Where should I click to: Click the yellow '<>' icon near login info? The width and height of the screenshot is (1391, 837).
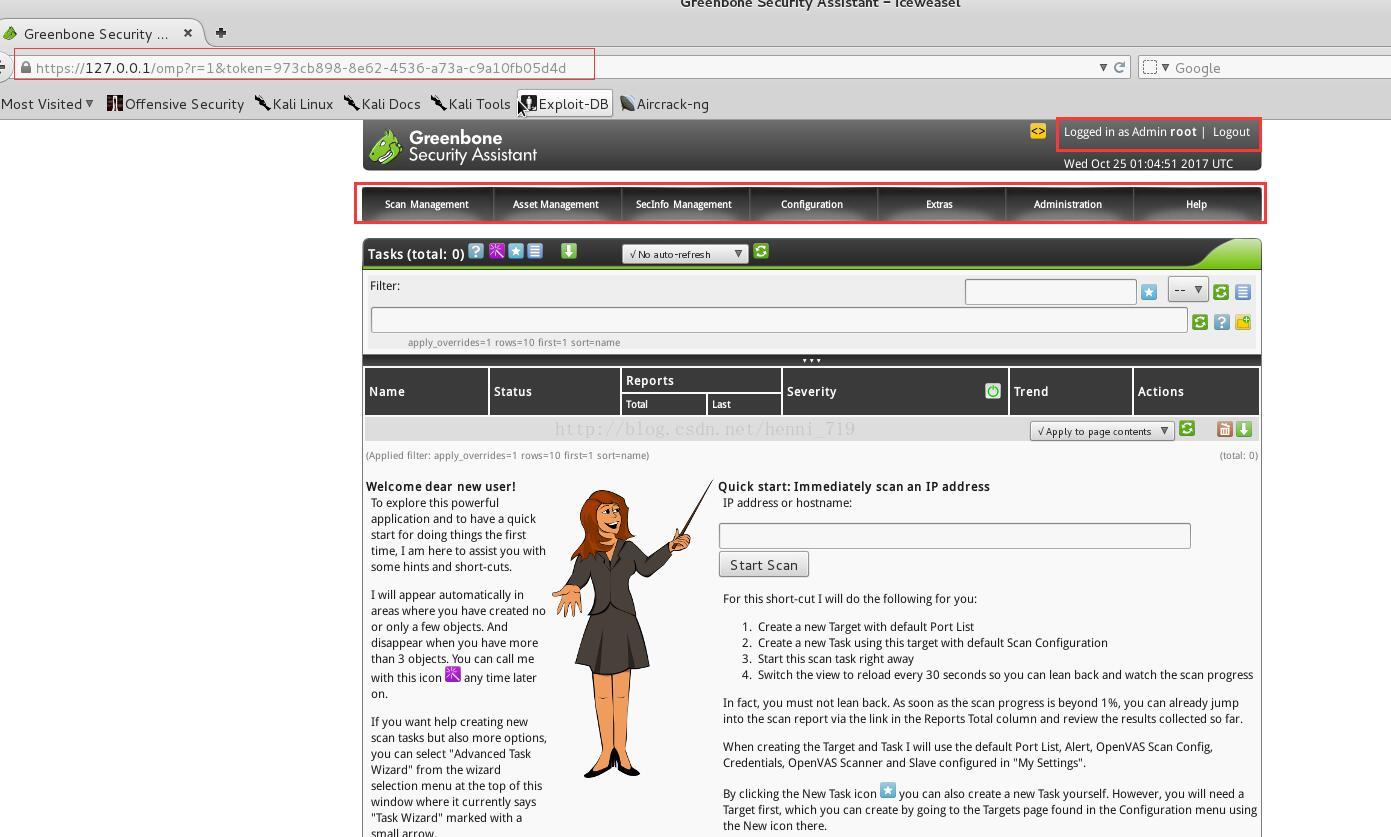coord(1038,131)
